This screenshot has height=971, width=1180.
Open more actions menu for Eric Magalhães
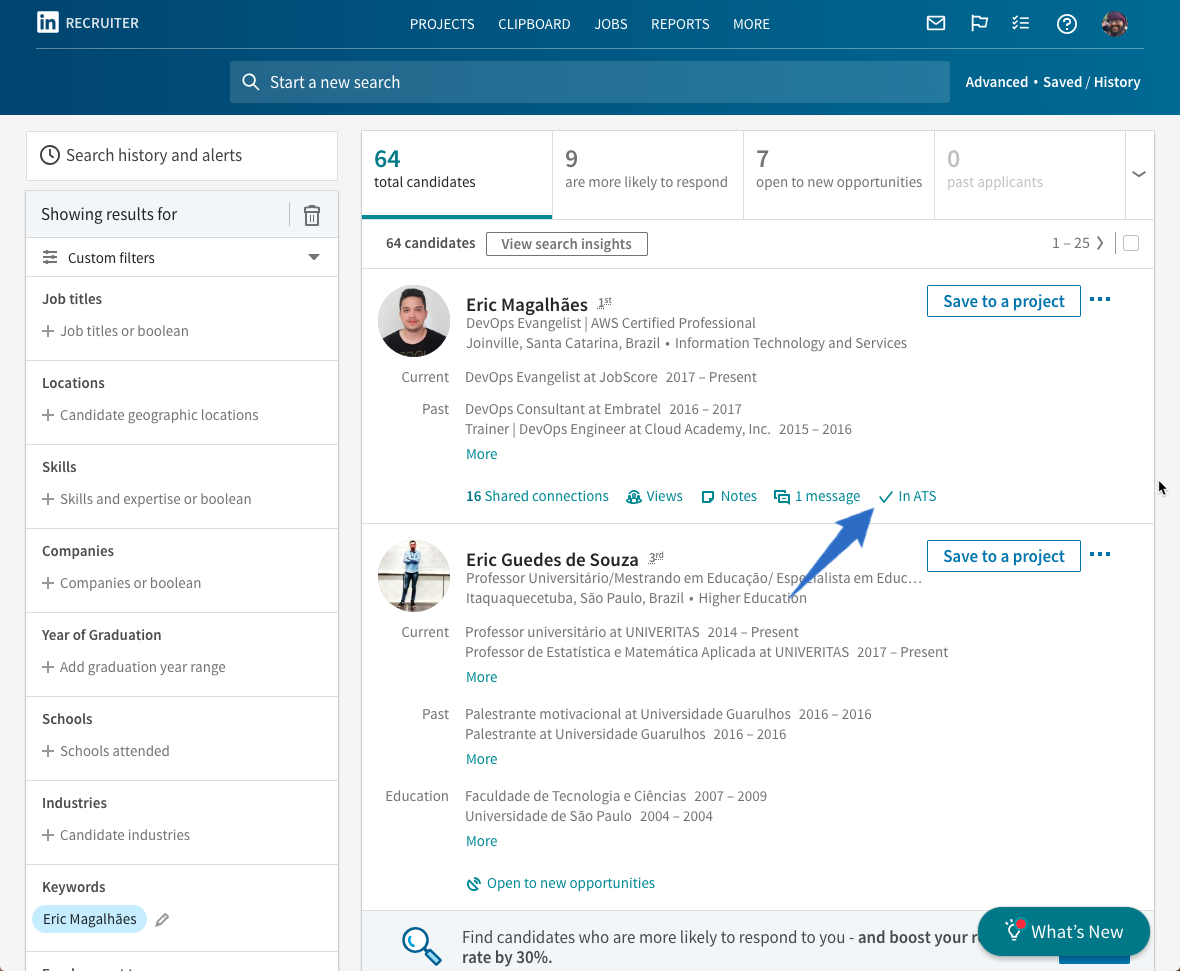[1099, 300]
